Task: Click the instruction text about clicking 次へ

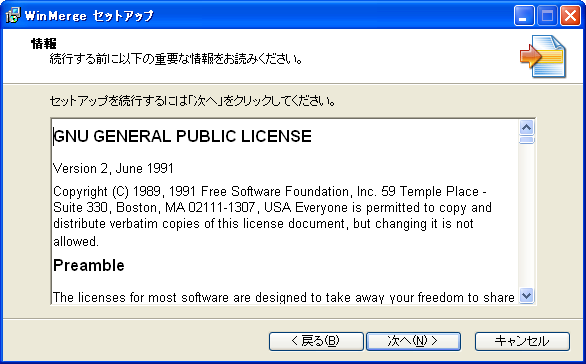Action: coord(192,101)
